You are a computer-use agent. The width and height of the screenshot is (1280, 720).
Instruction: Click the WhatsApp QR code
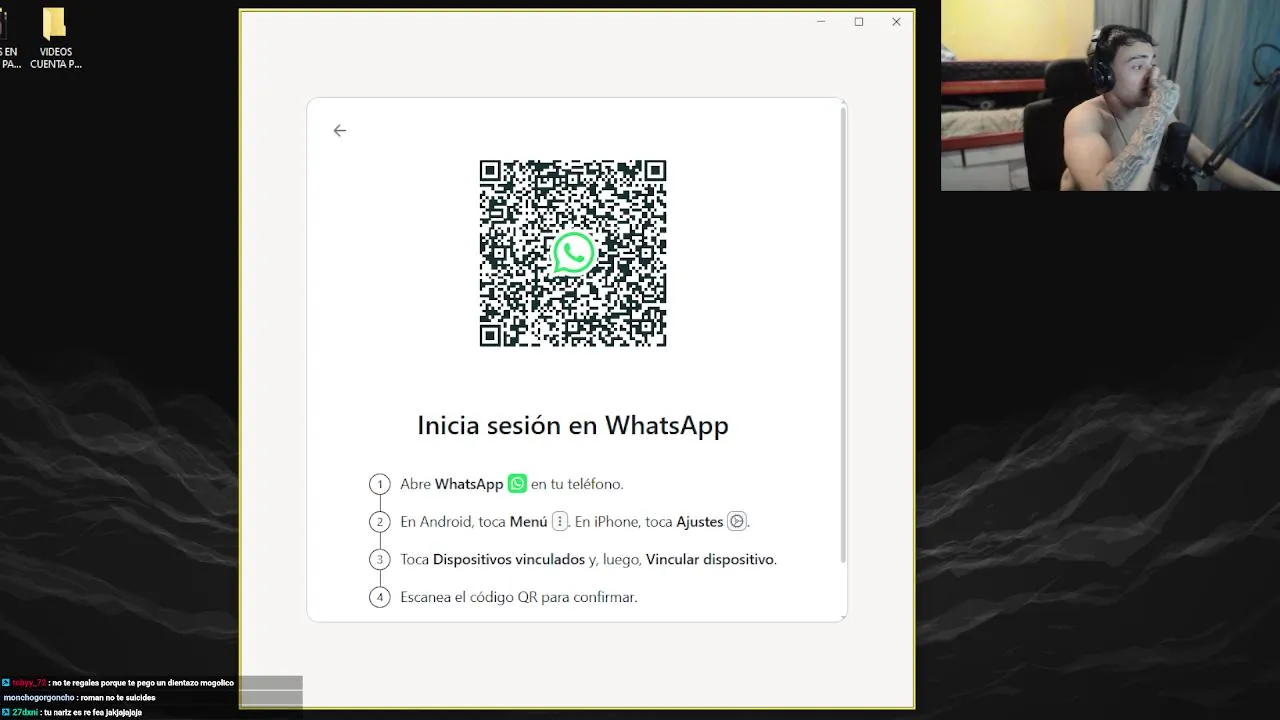point(573,253)
